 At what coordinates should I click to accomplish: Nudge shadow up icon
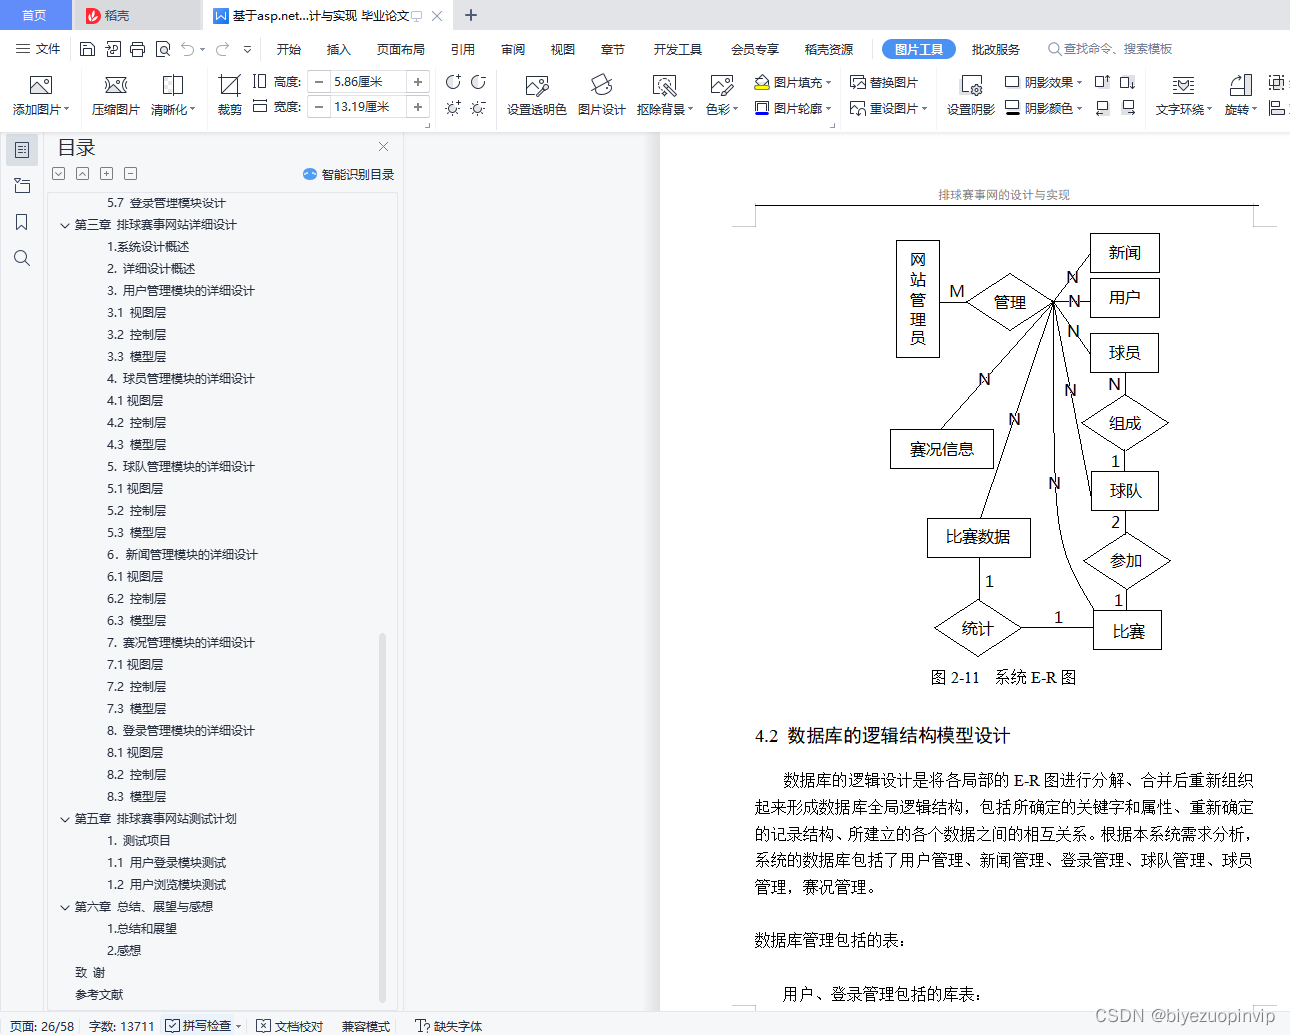[1102, 82]
